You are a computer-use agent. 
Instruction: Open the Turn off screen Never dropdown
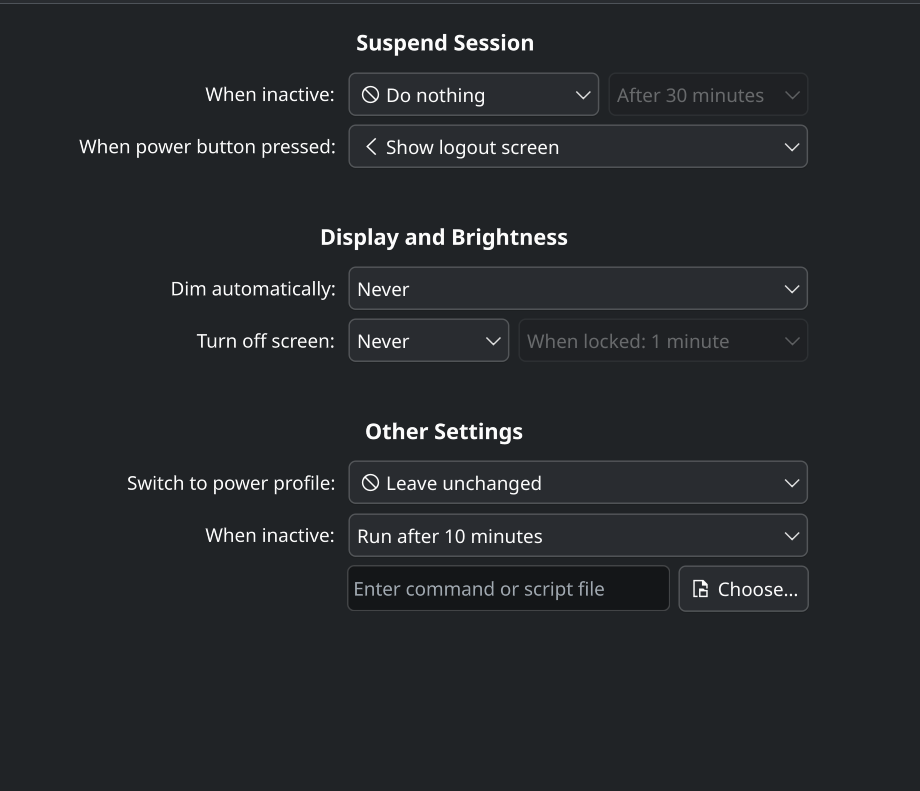(x=428, y=341)
